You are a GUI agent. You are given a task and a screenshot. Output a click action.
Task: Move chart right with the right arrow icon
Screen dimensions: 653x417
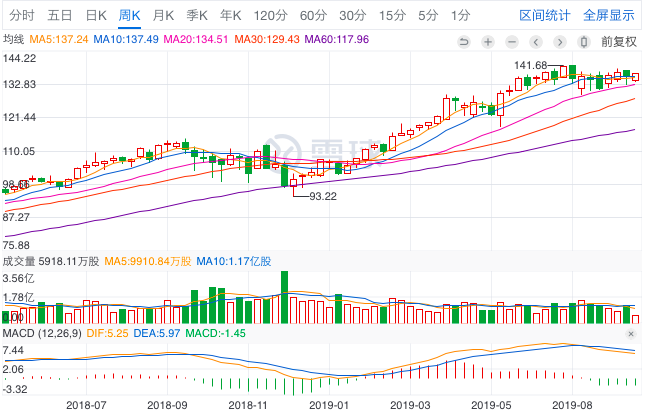560,42
